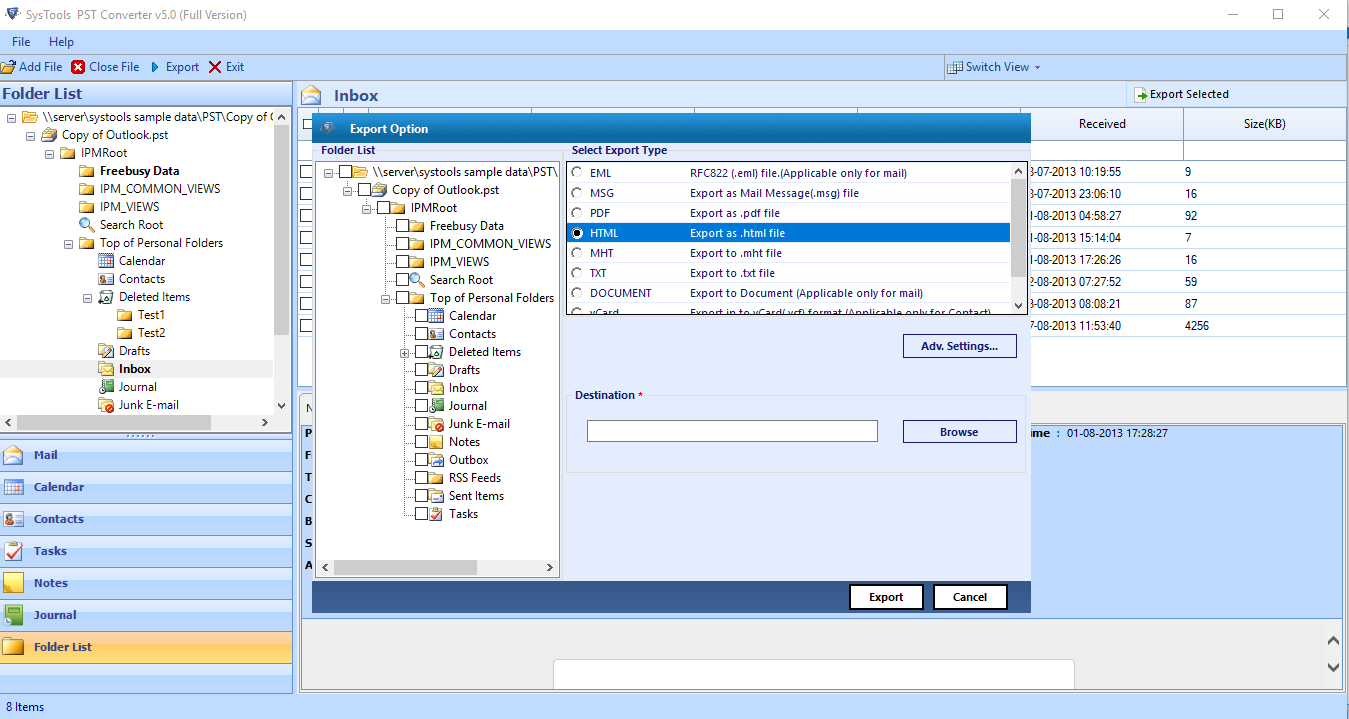The height and width of the screenshot is (719, 1349).
Task: Click the Export Selected icon
Action: (1140, 94)
